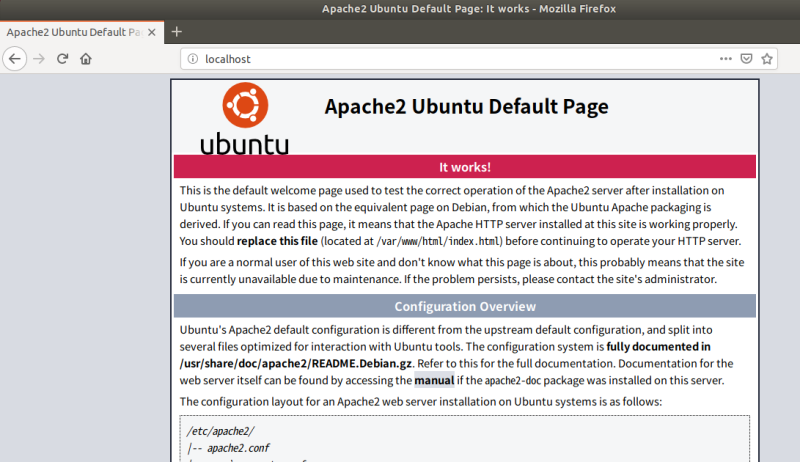Click the Apache2 Ubuntu Default Page heading
This screenshot has width=800, height=462.
tap(466, 107)
